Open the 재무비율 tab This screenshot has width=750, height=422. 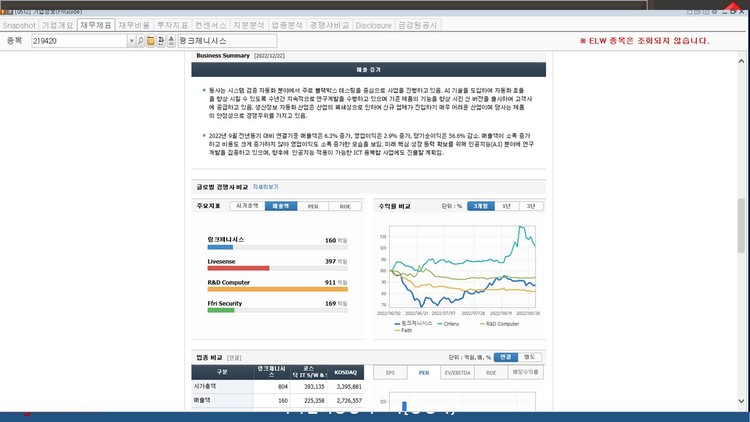tap(134, 25)
